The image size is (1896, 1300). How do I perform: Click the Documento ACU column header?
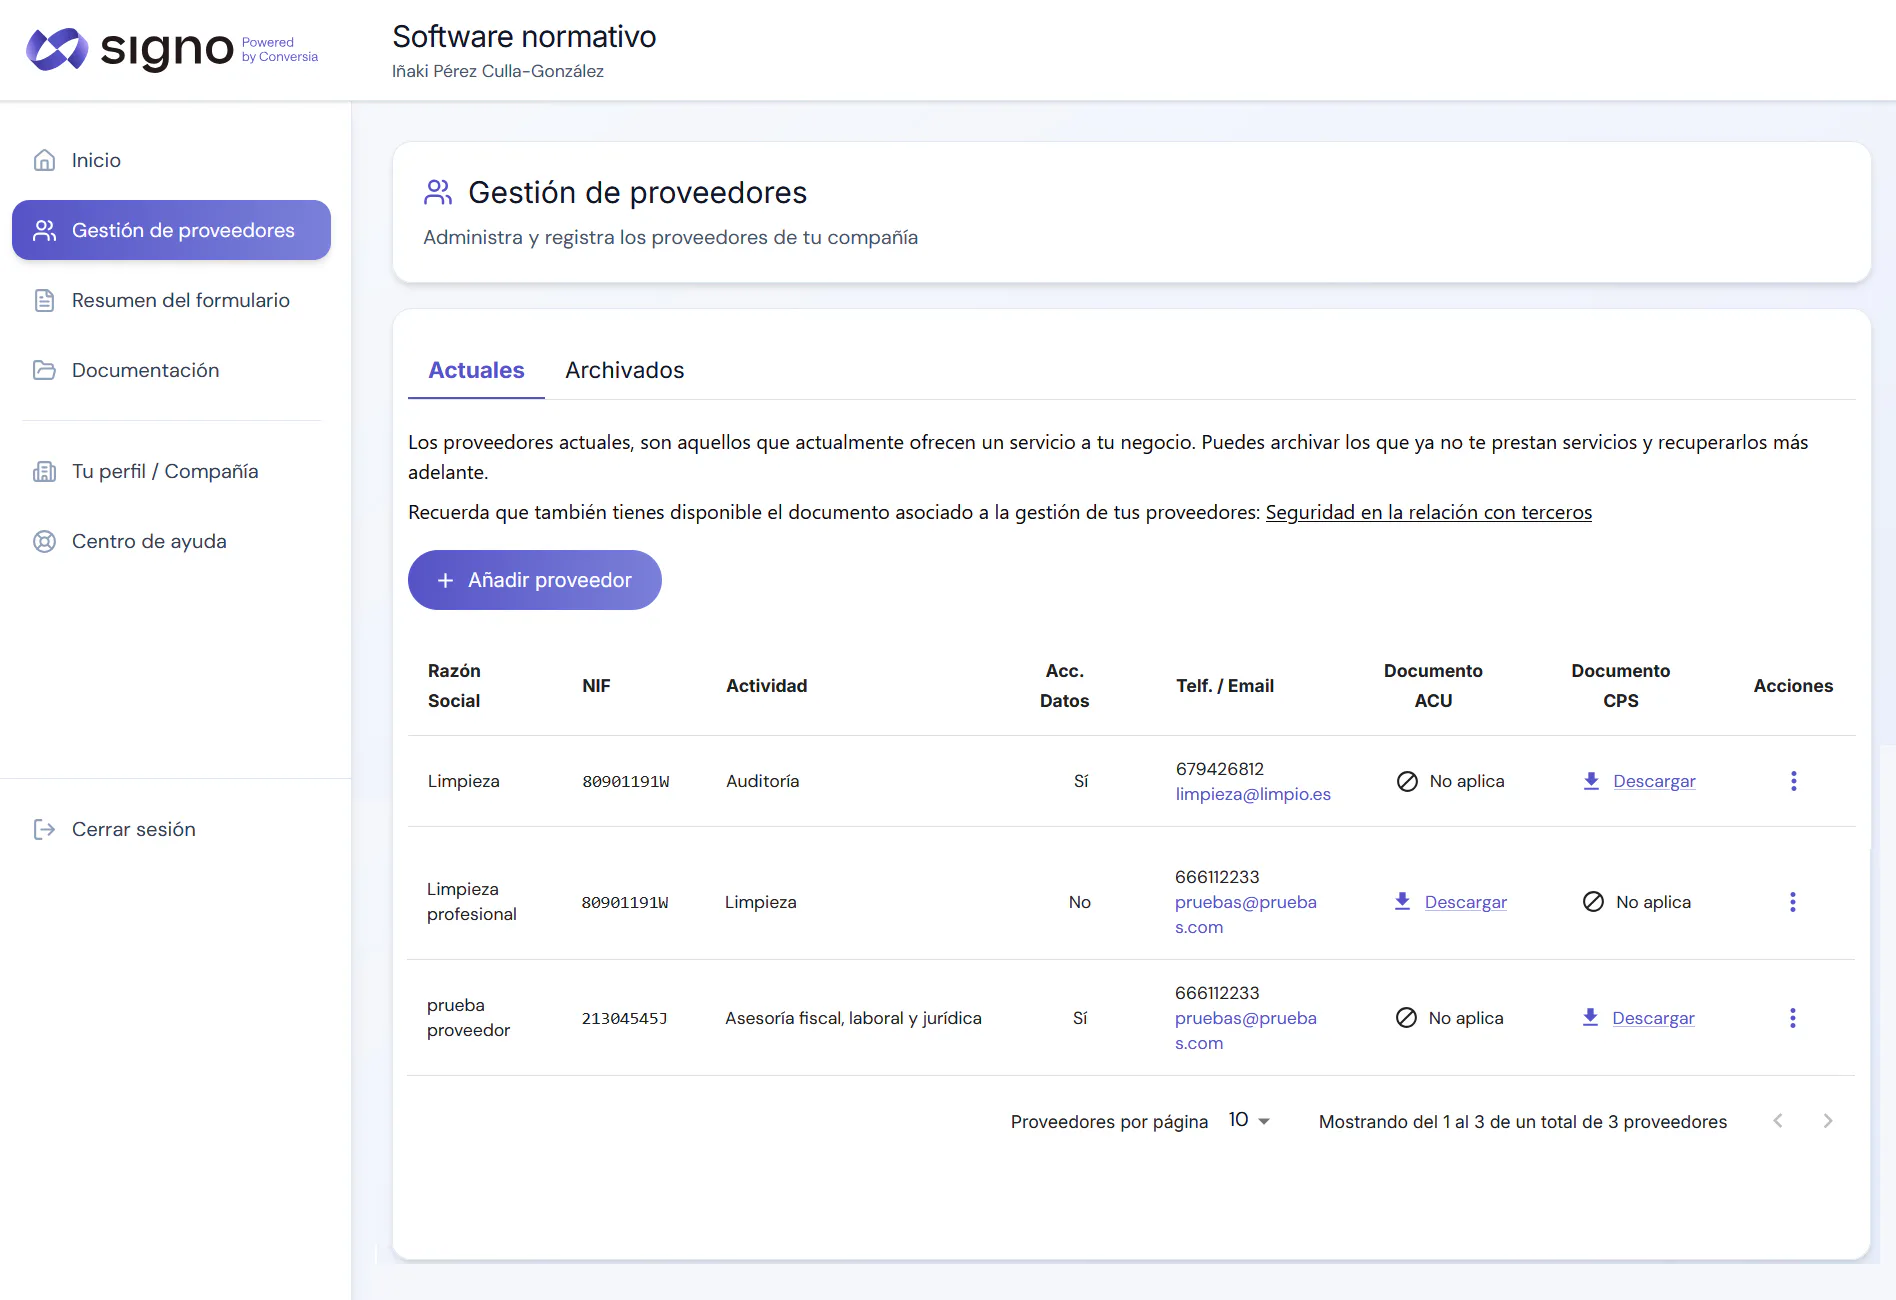1433,686
